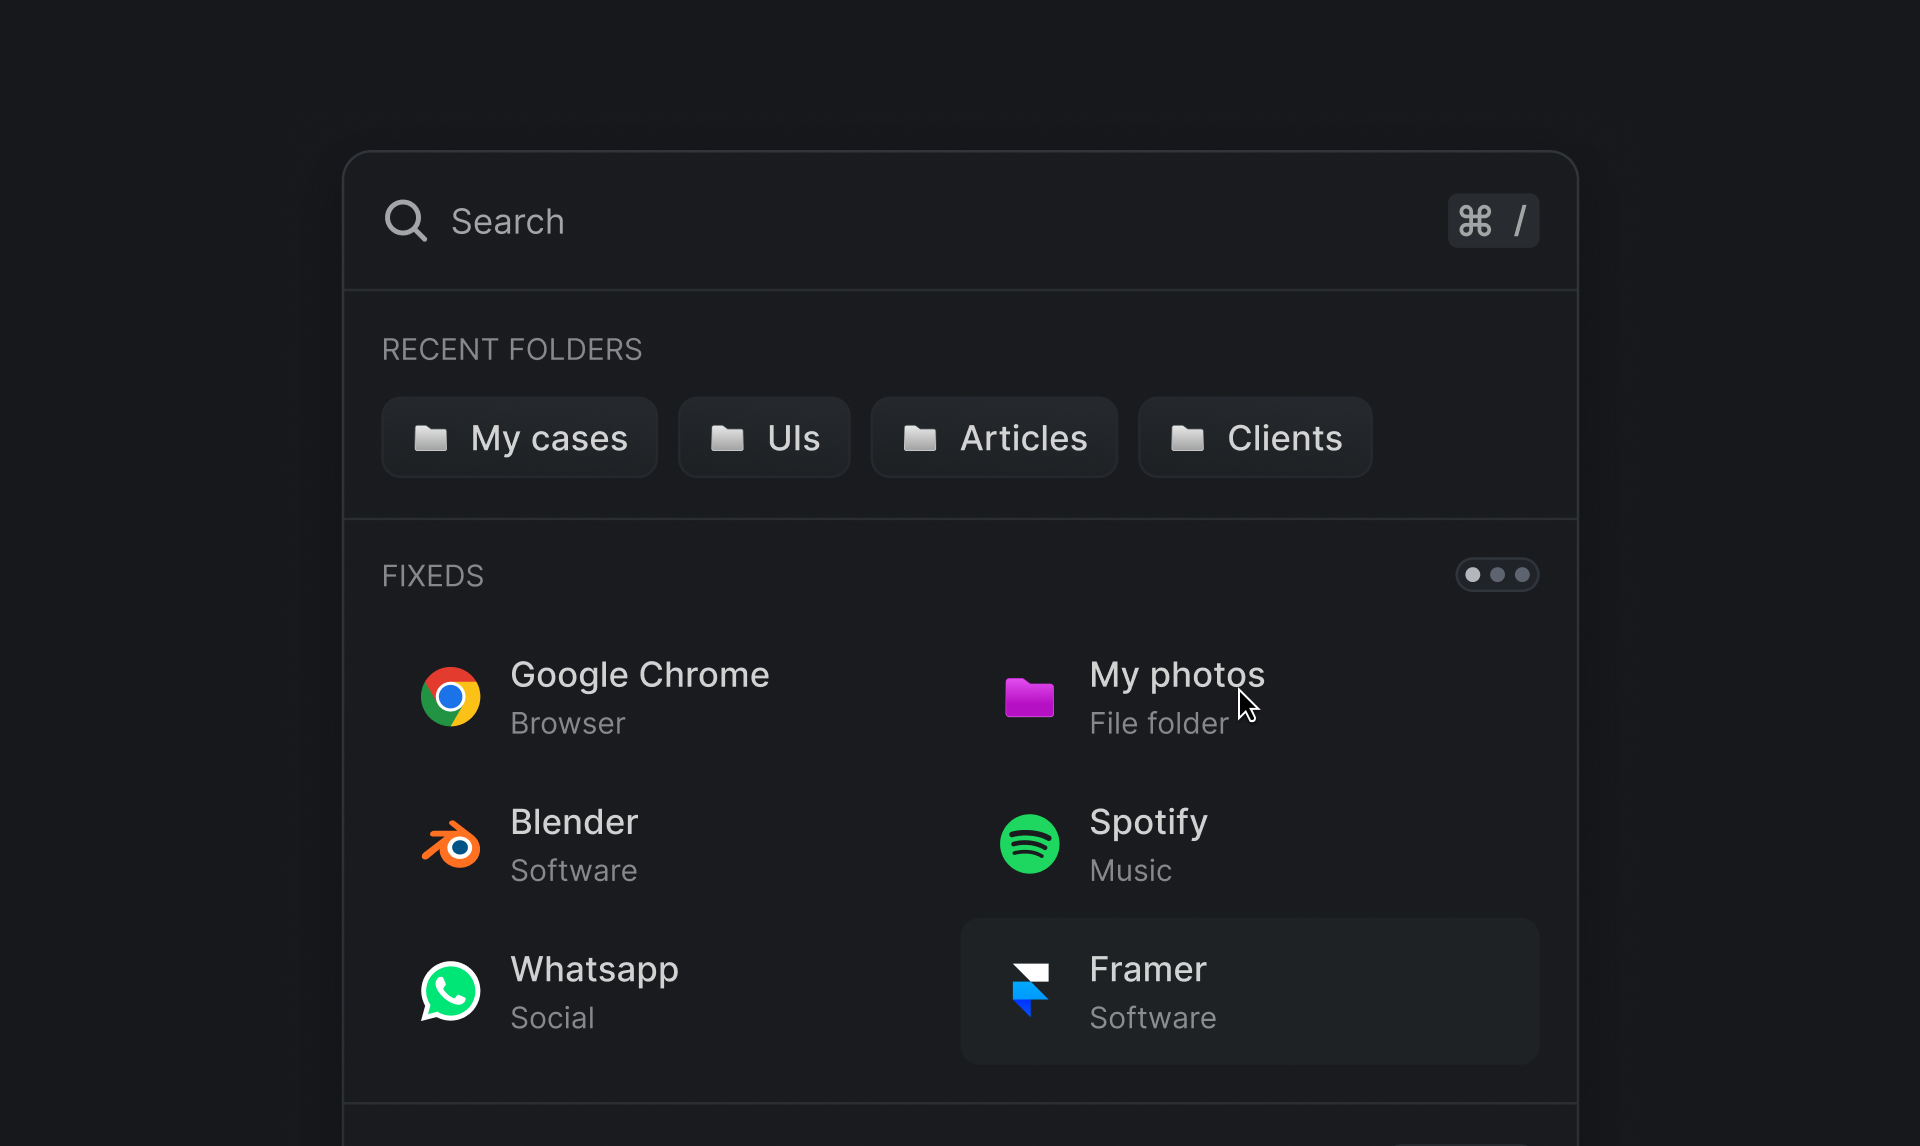Viewport: 1920px width, 1146px height.
Task: Switch to second page dot in Fixeds
Action: (x=1497, y=575)
